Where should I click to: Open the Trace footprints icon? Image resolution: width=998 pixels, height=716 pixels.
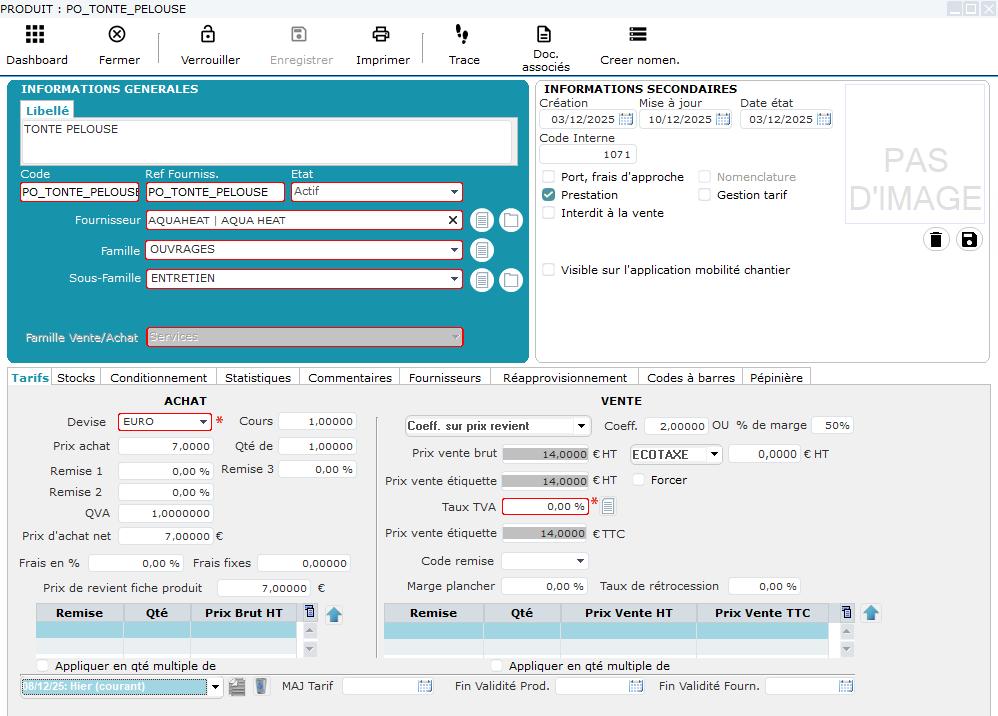tap(463, 35)
